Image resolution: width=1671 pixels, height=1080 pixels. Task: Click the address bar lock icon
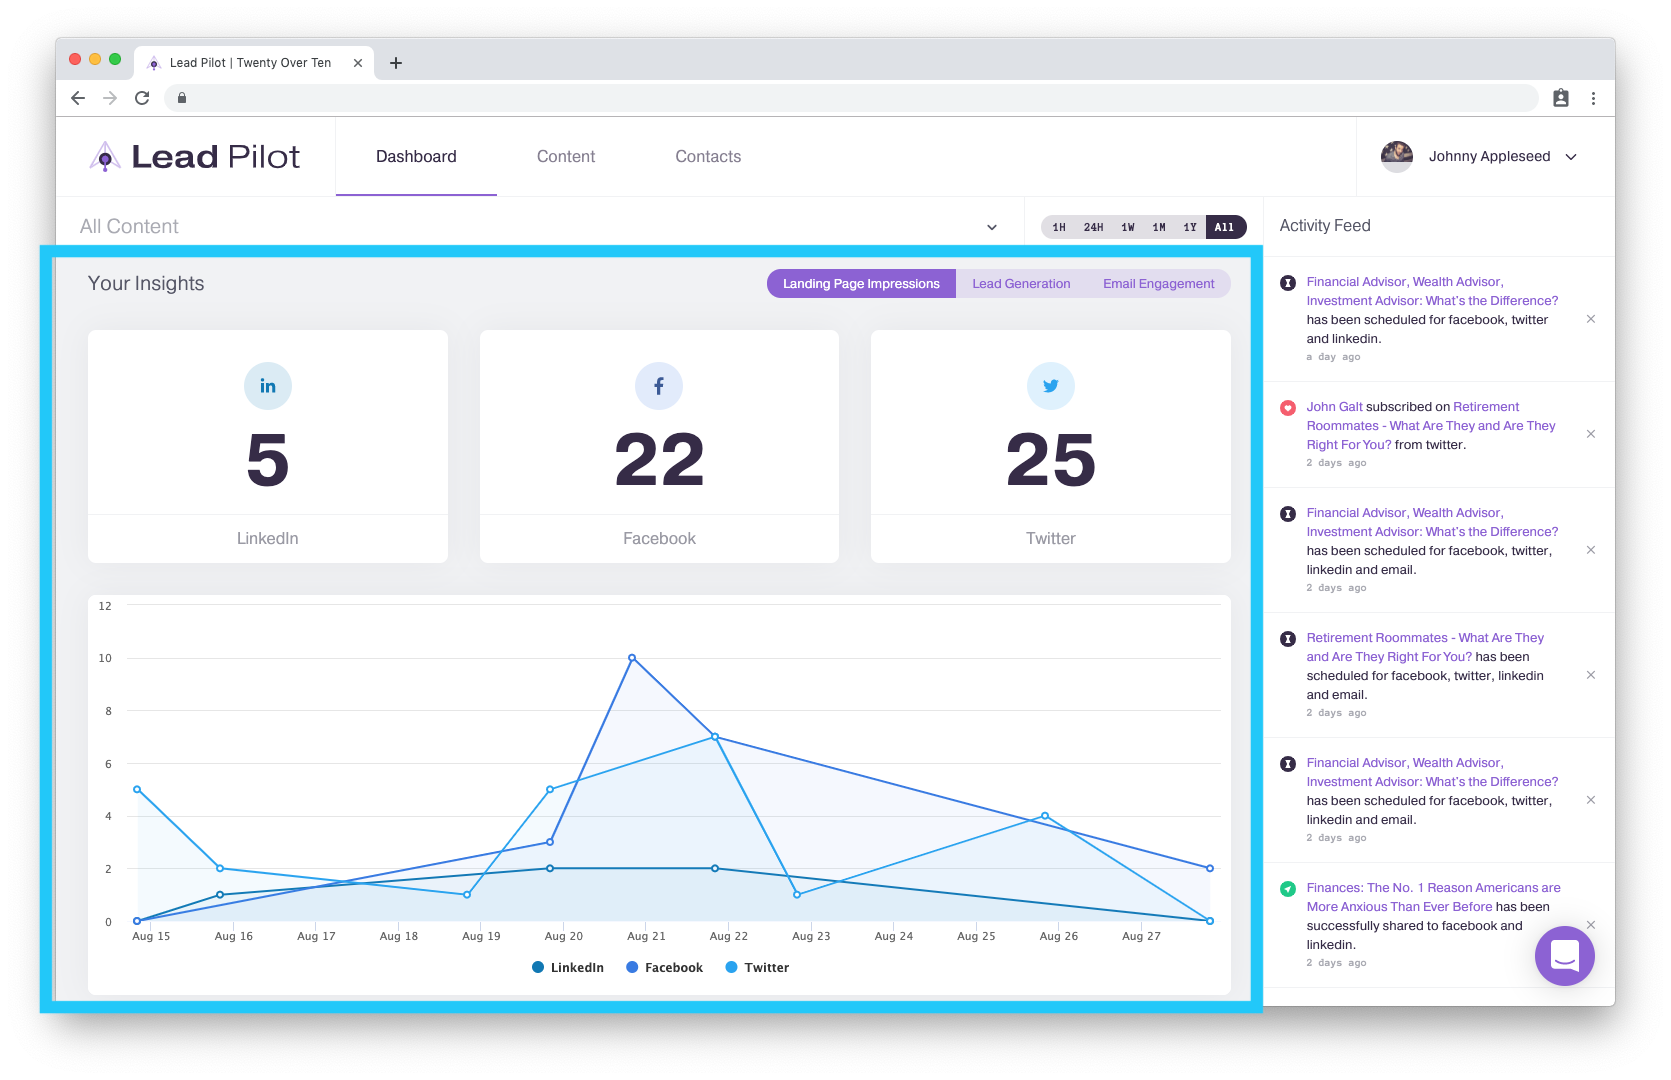tap(182, 98)
